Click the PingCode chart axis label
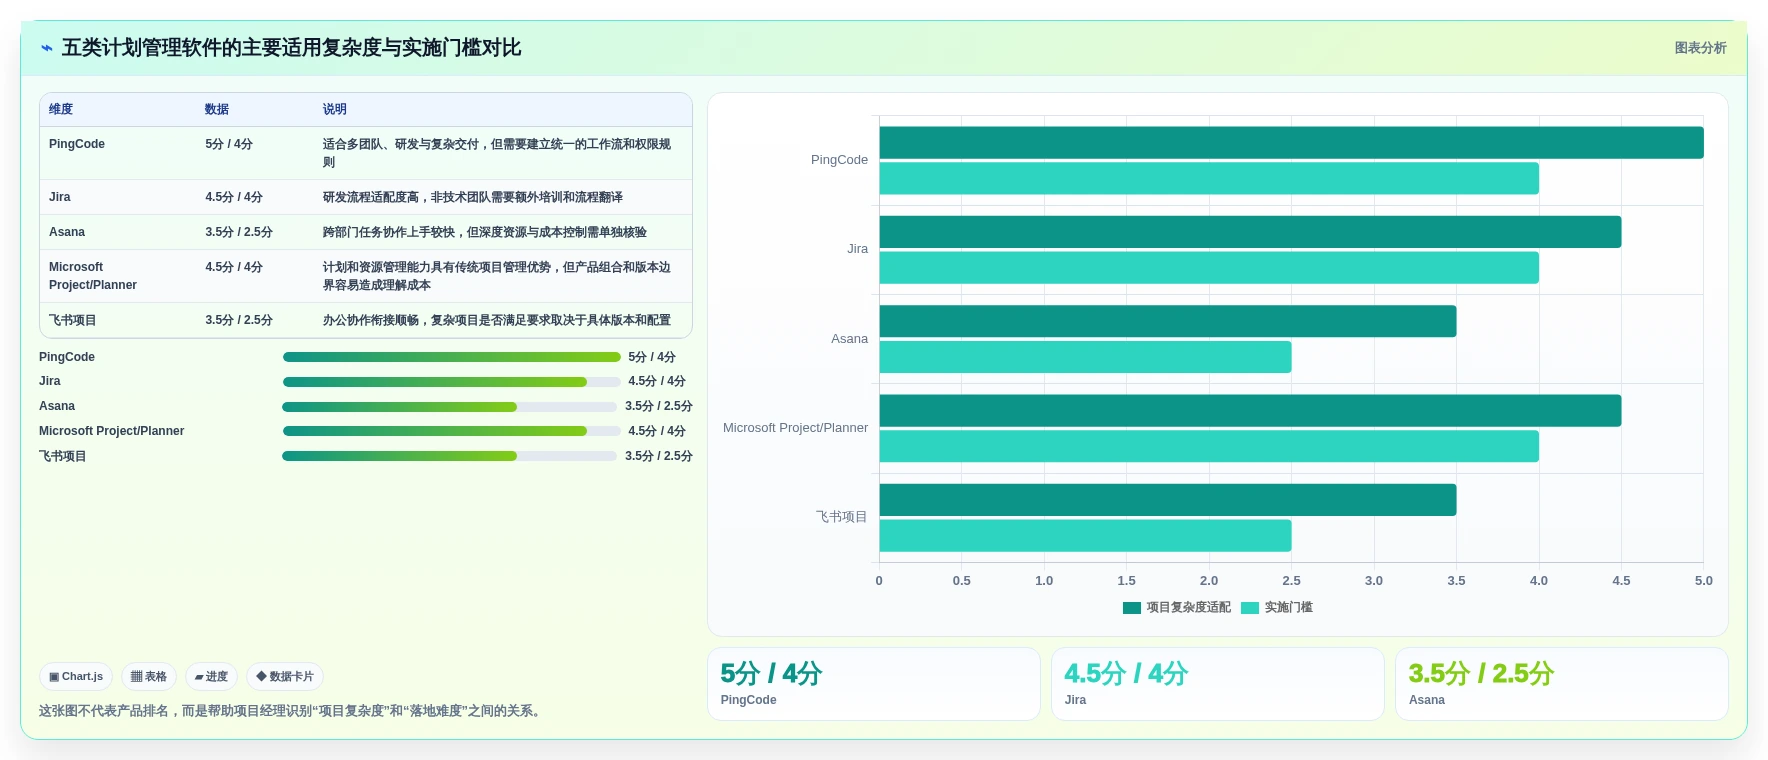Viewport: 1768px width, 760px height. tap(839, 160)
